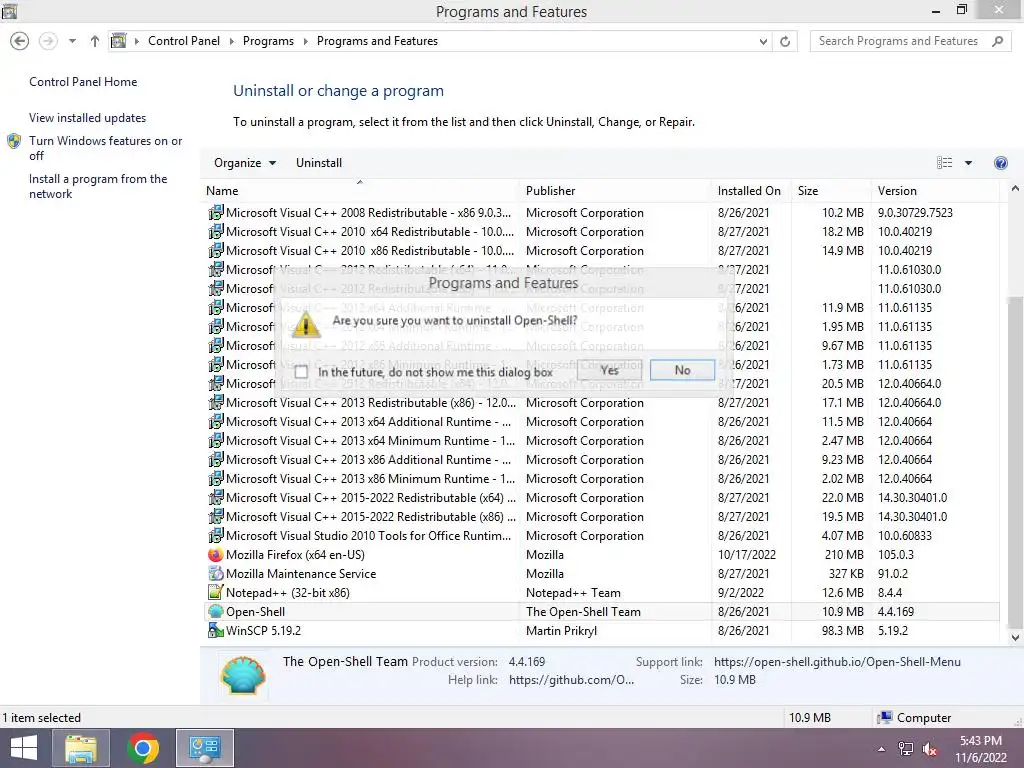This screenshot has width=1024, height=768.
Task: Select Visual C++ 2013 Redistributable (x86) row
Action: click(x=601, y=403)
